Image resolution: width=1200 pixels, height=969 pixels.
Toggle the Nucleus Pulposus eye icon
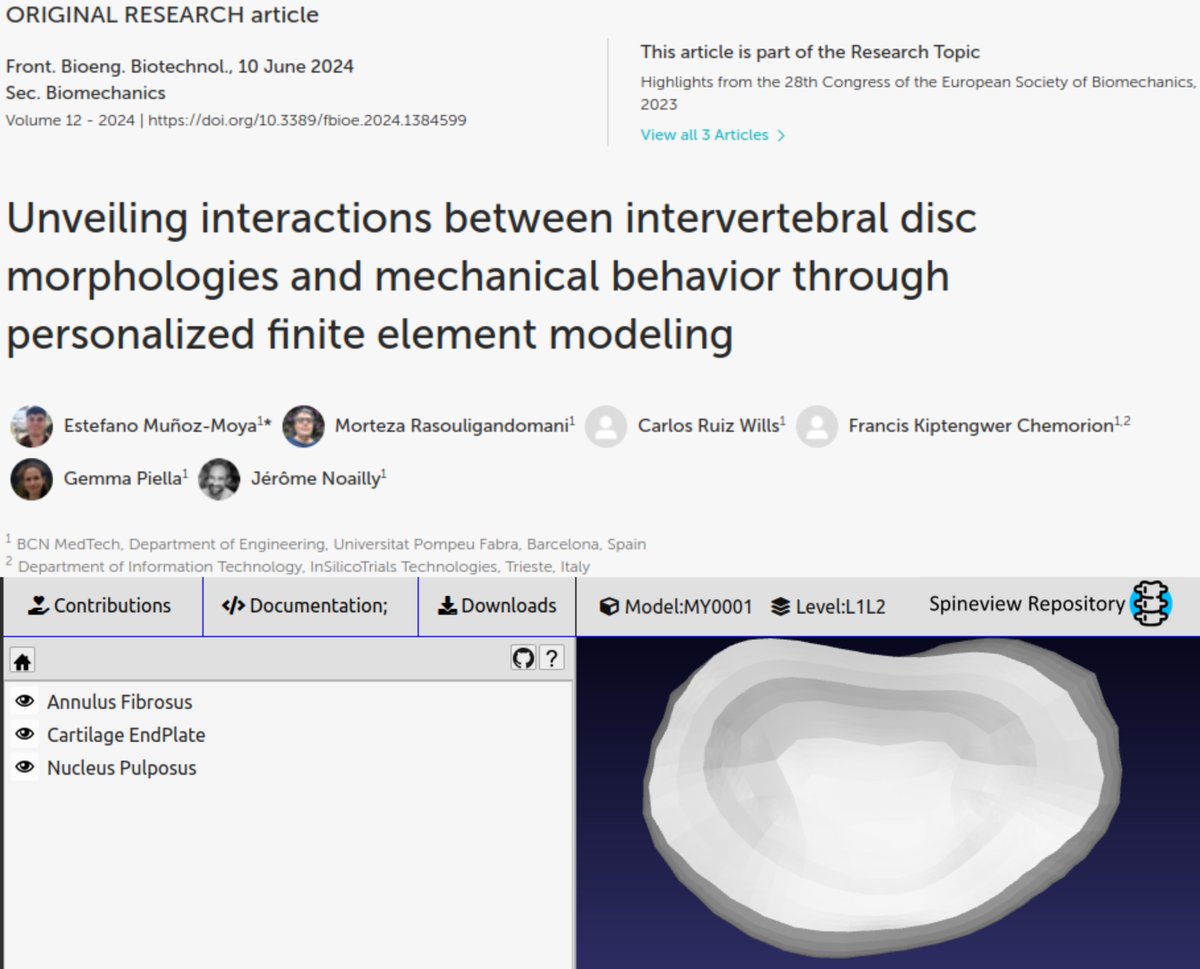tap(25, 767)
